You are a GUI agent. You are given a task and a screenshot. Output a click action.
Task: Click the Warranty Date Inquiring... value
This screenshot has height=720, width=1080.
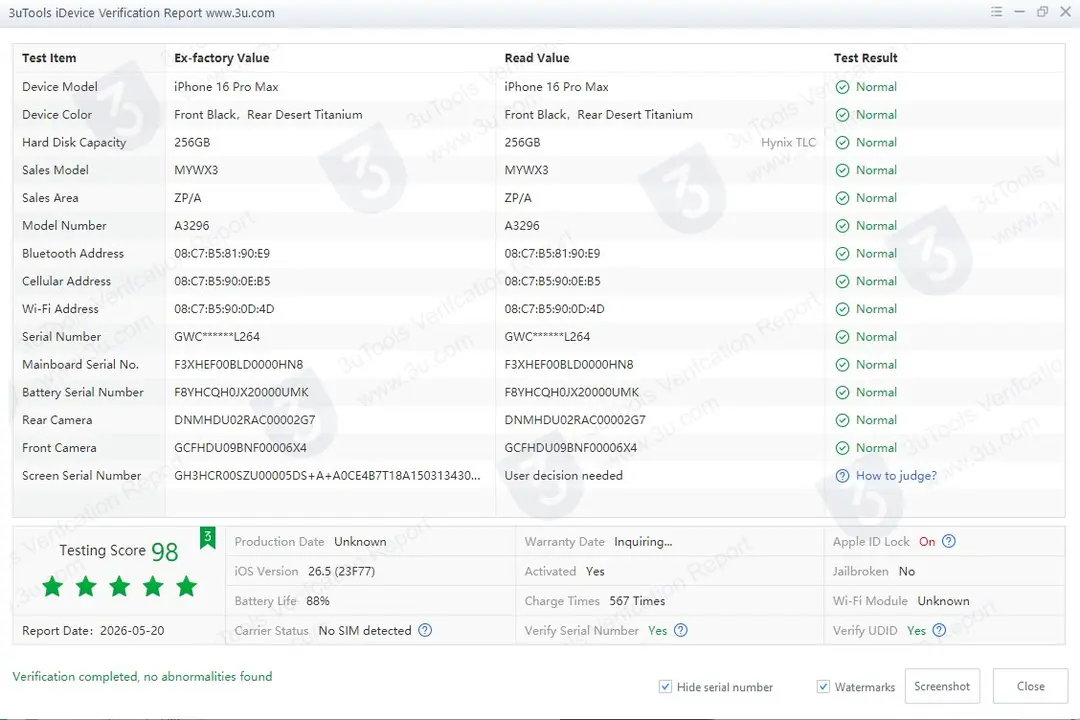[643, 542]
